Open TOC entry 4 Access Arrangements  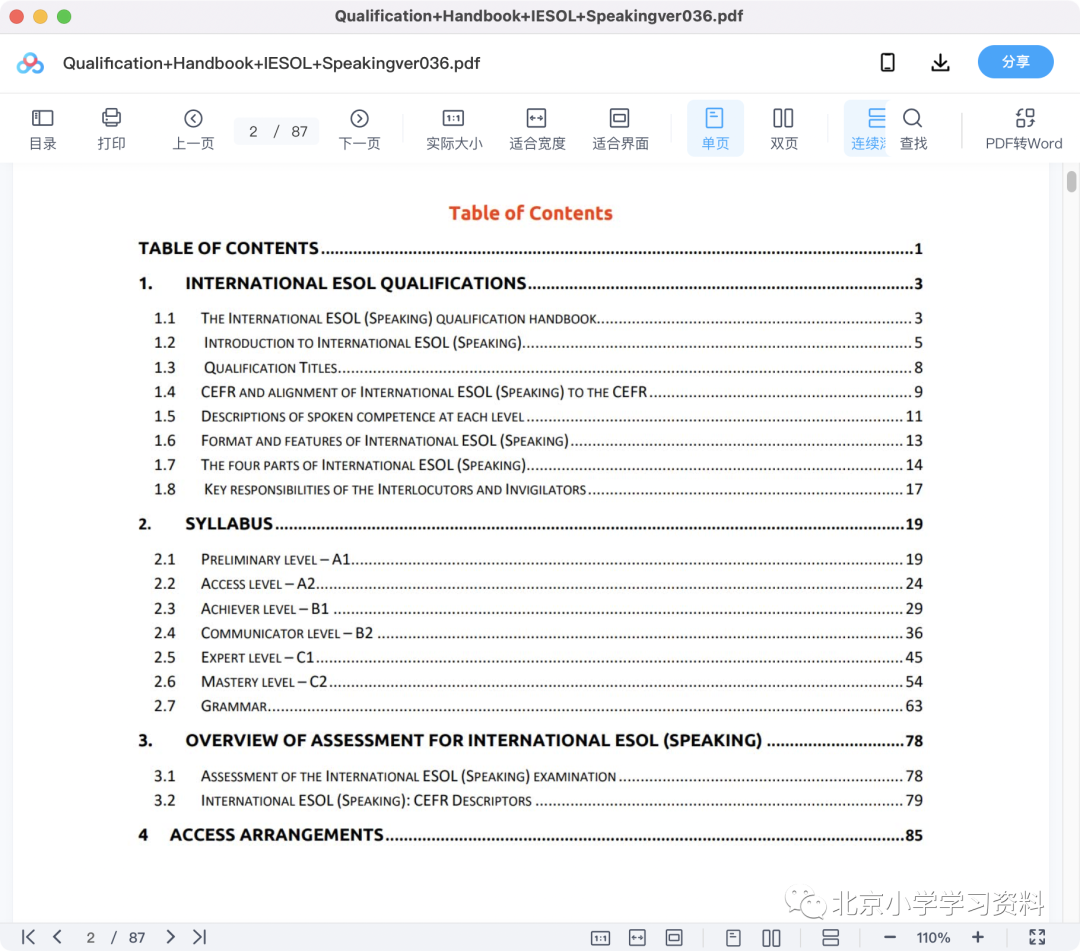click(x=530, y=835)
